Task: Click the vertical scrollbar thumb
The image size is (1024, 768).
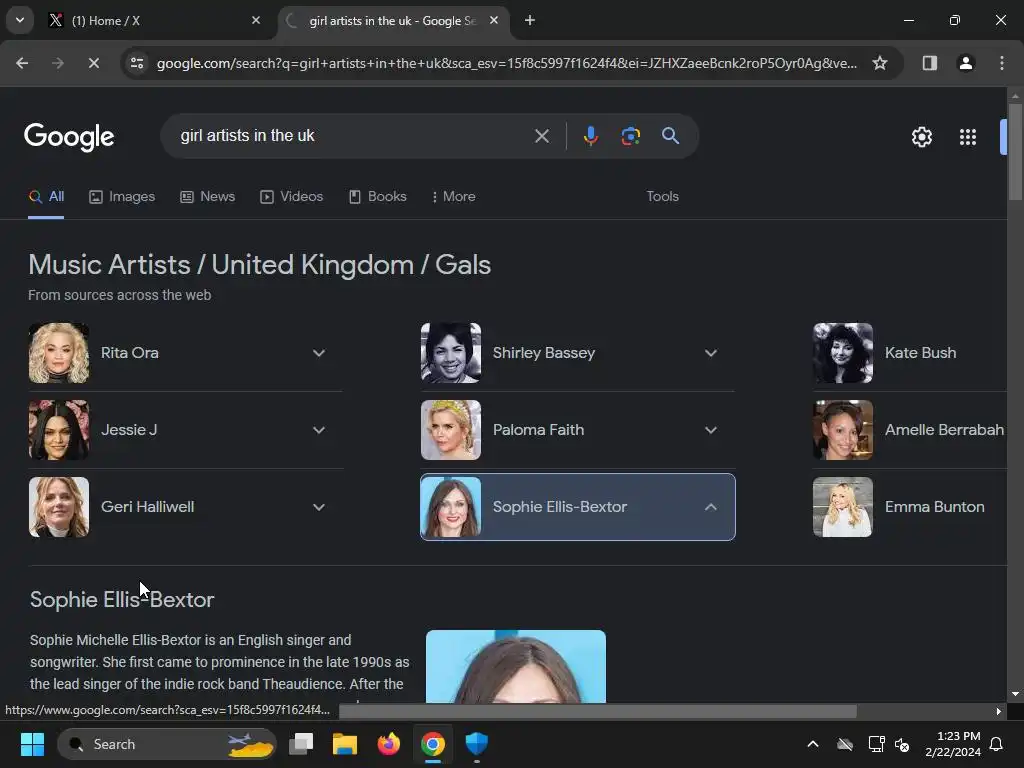Action: 1015,152
